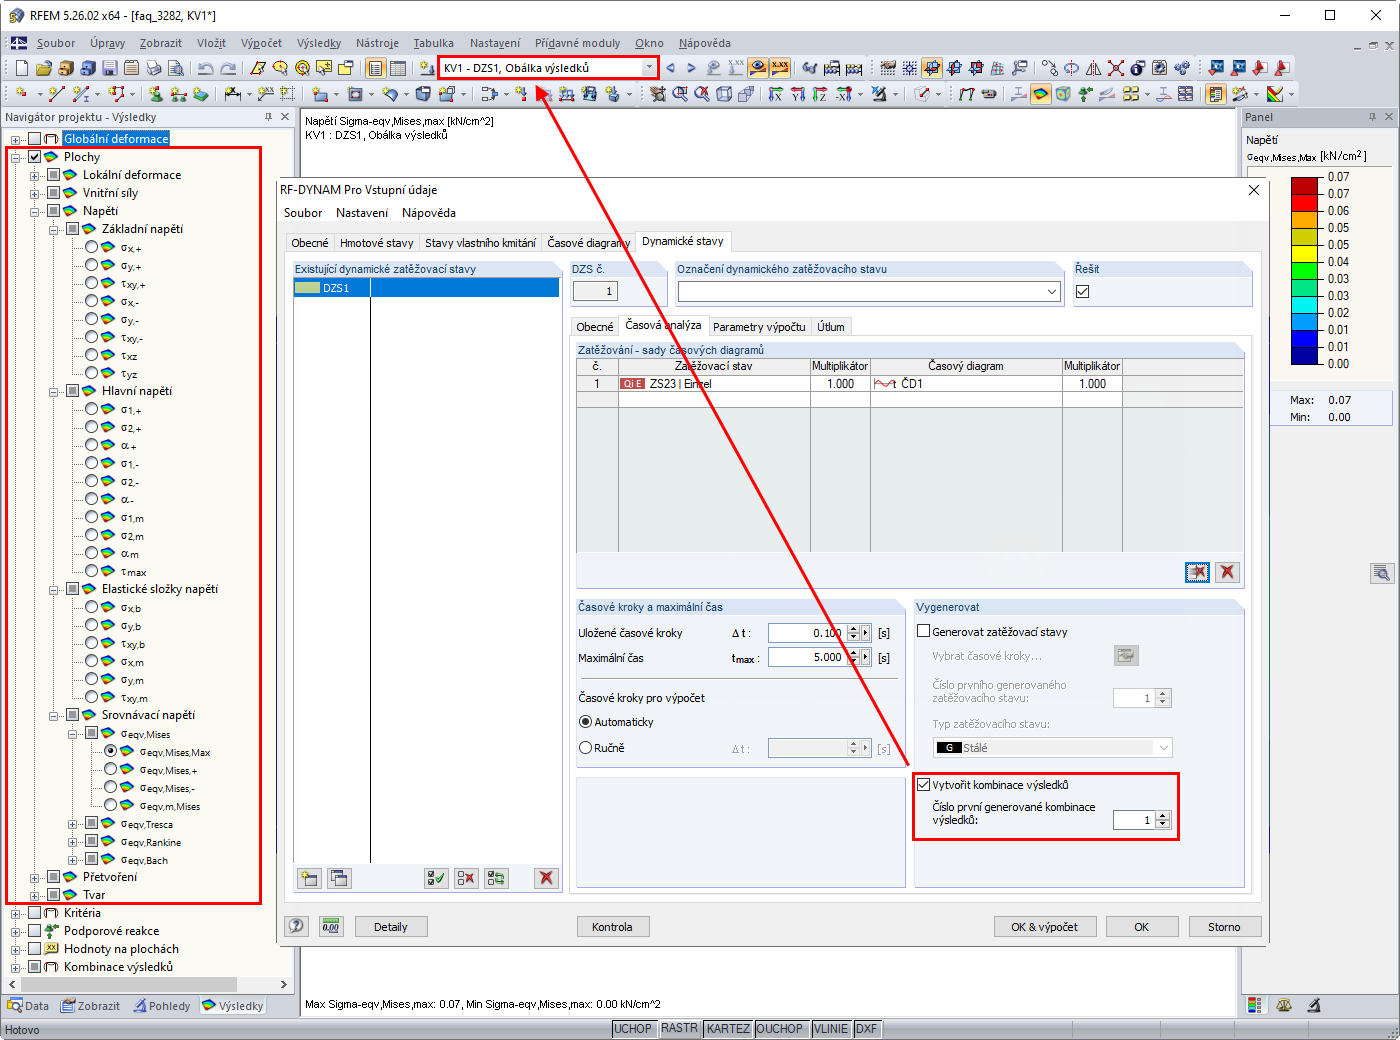Click Storno to cancel dialog
This screenshot has width=1400, height=1040.
point(1225,927)
